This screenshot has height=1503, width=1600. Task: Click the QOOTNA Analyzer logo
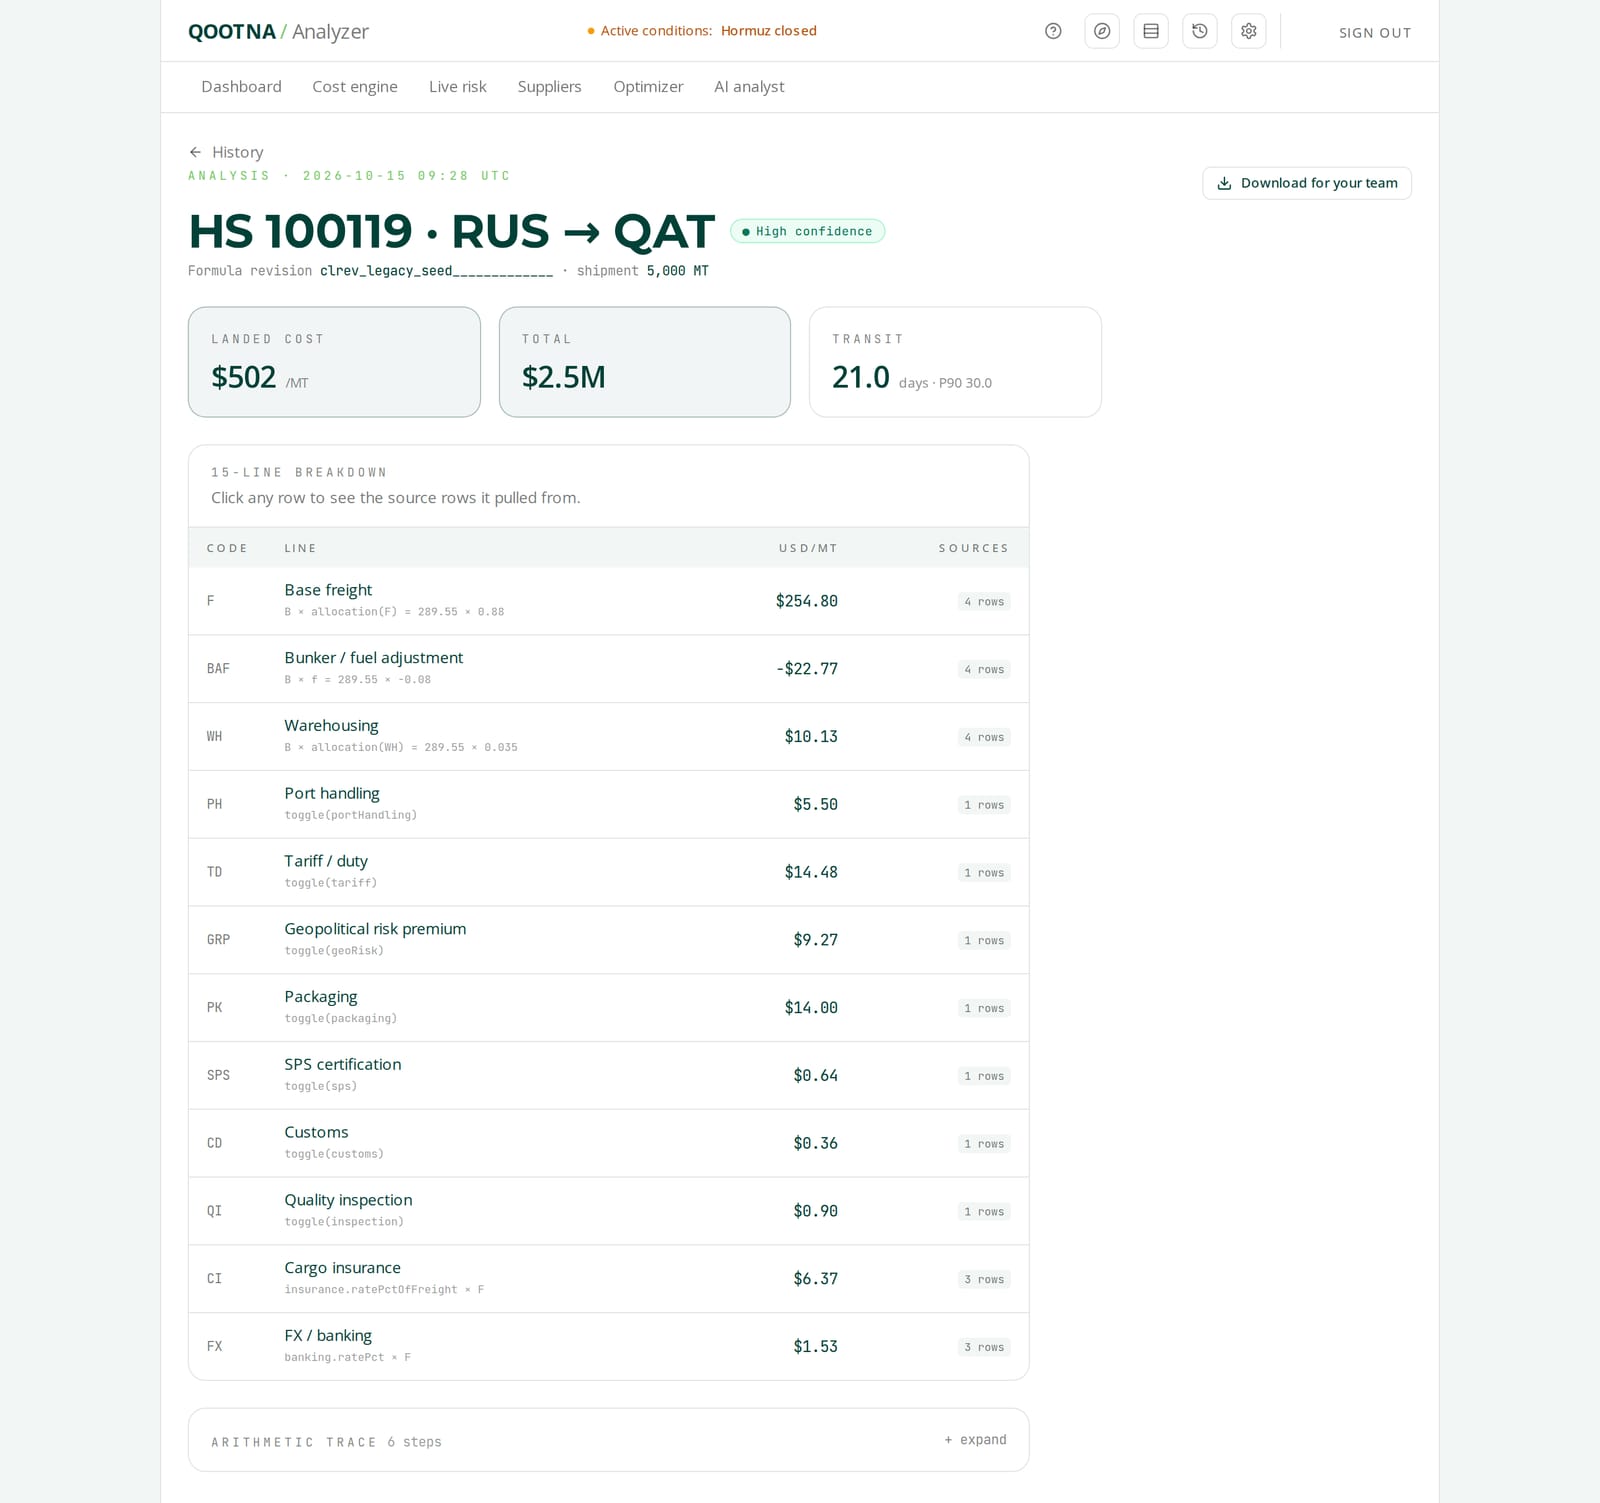(x=278, y=31)
